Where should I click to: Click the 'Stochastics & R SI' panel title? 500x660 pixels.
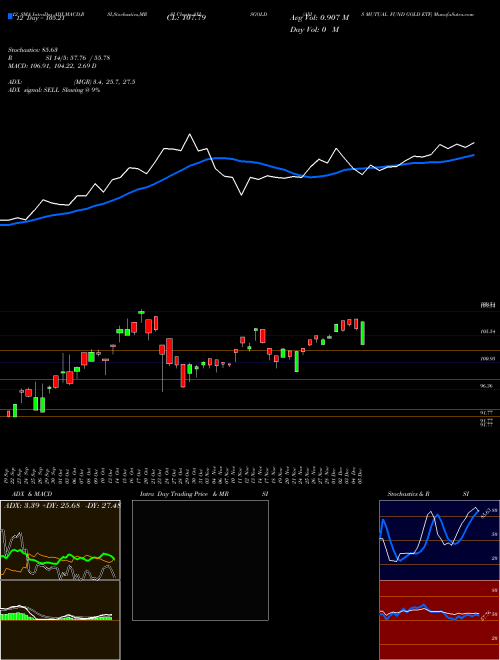[x=428, y=494]
